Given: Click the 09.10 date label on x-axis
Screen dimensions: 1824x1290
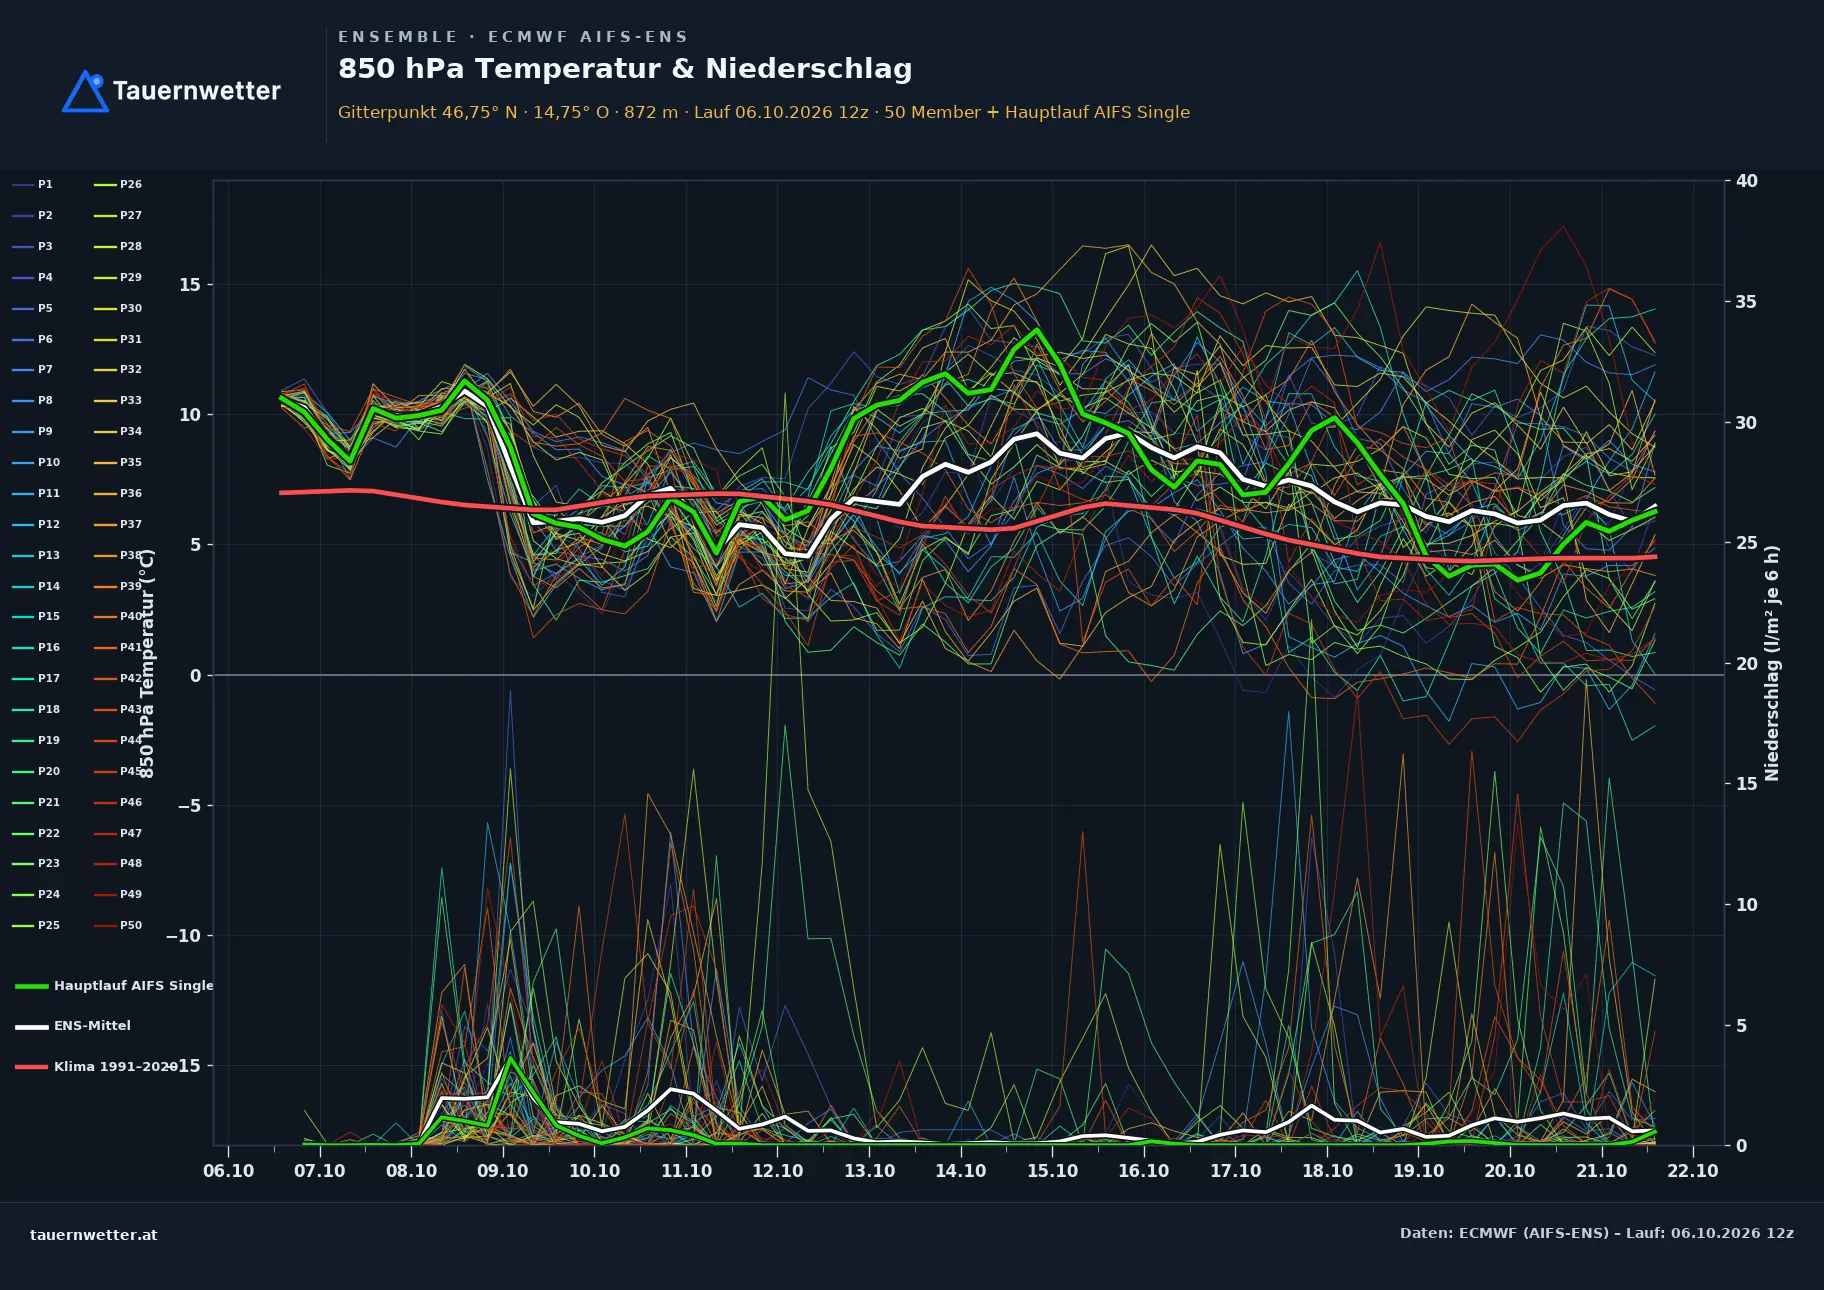Looking at the screenshot, I should coord(503,1171).
